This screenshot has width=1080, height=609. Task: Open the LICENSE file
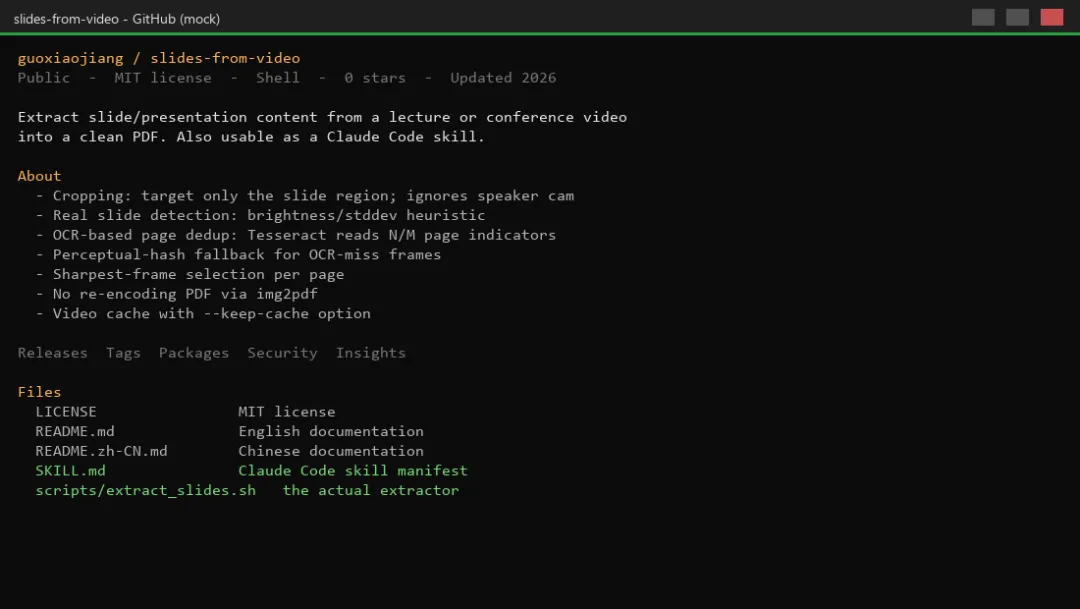(x=66, y=411)
